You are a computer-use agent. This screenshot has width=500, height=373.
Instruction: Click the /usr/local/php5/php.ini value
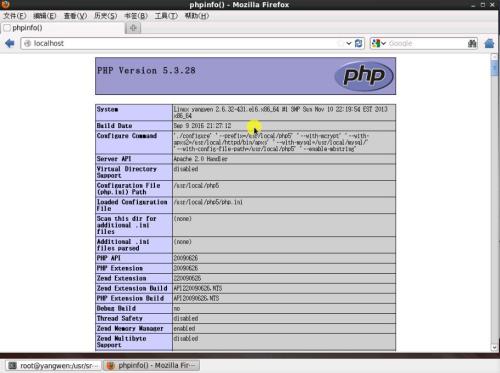(x=208, y=202)
